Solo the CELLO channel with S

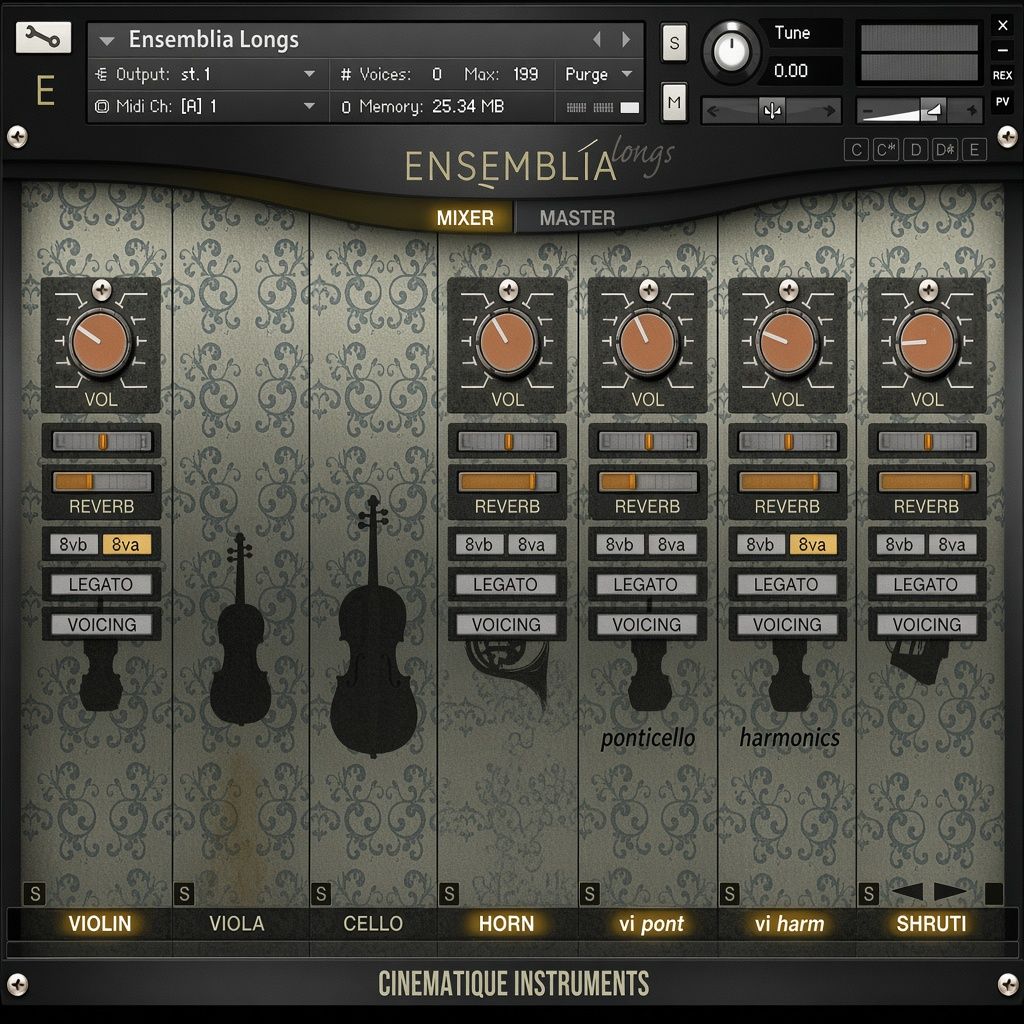321,893
